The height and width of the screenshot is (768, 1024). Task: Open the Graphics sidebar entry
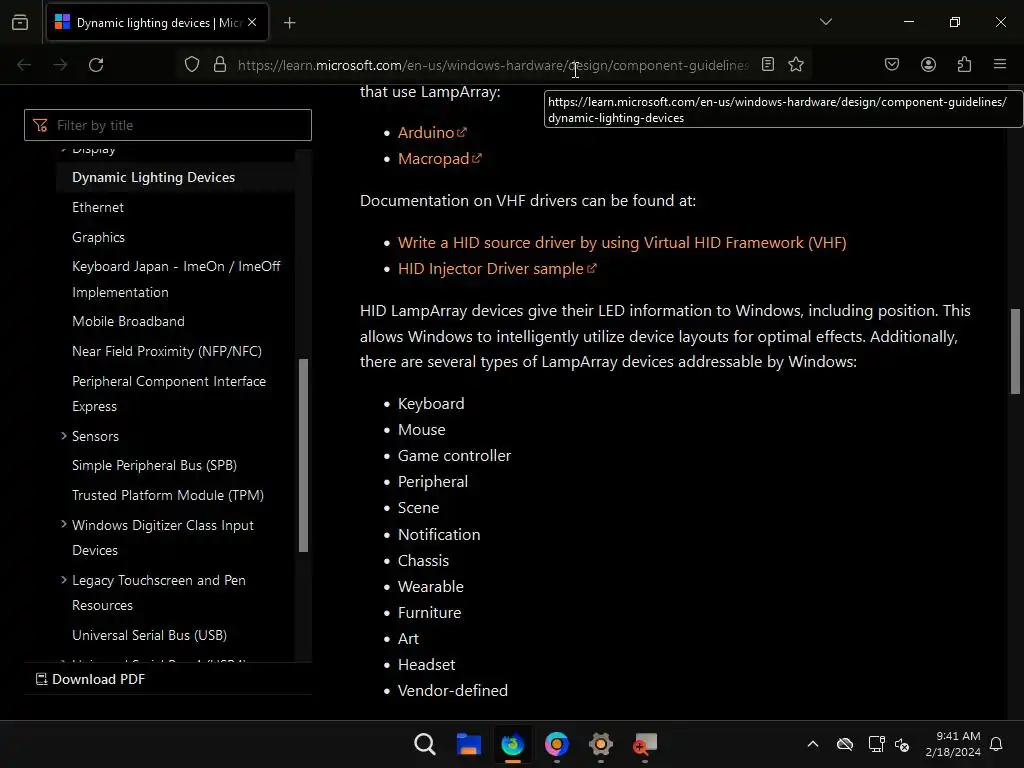[x=99, y=238]
